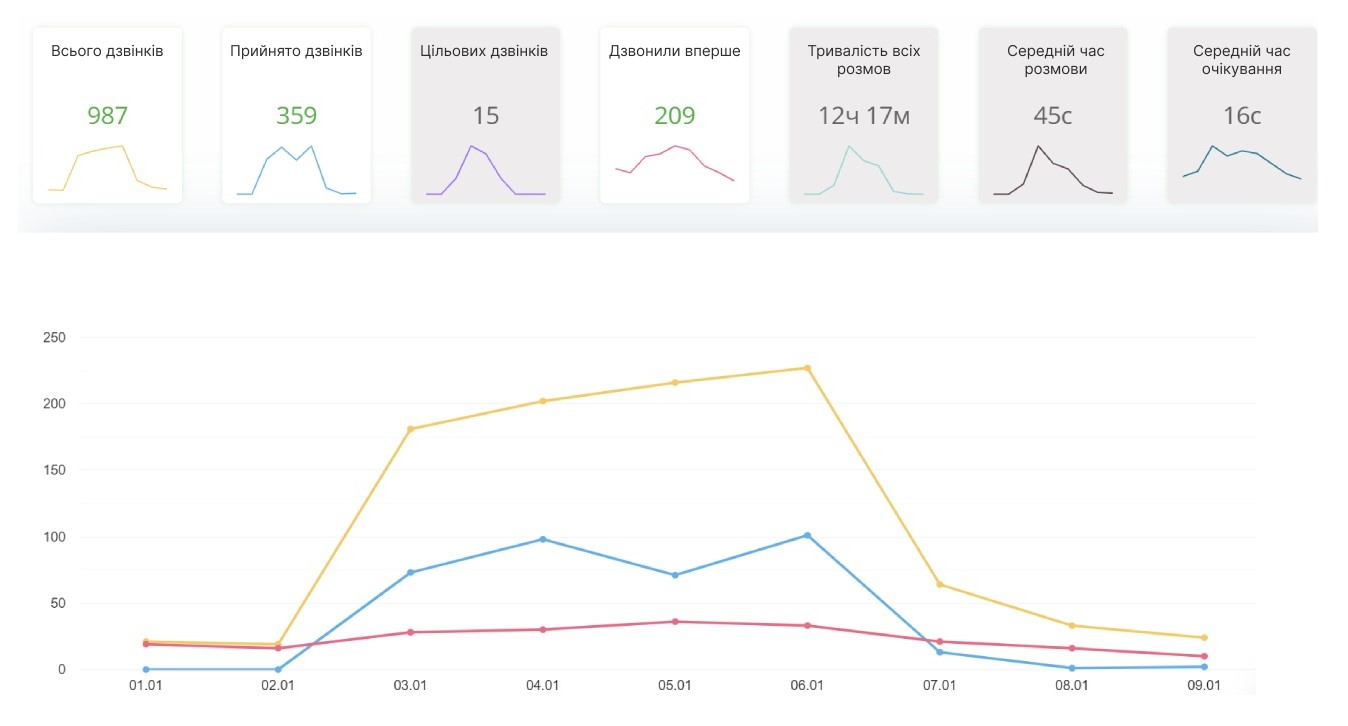
Task: Click the 100 y-axis label
Action: tap(55, 537)
